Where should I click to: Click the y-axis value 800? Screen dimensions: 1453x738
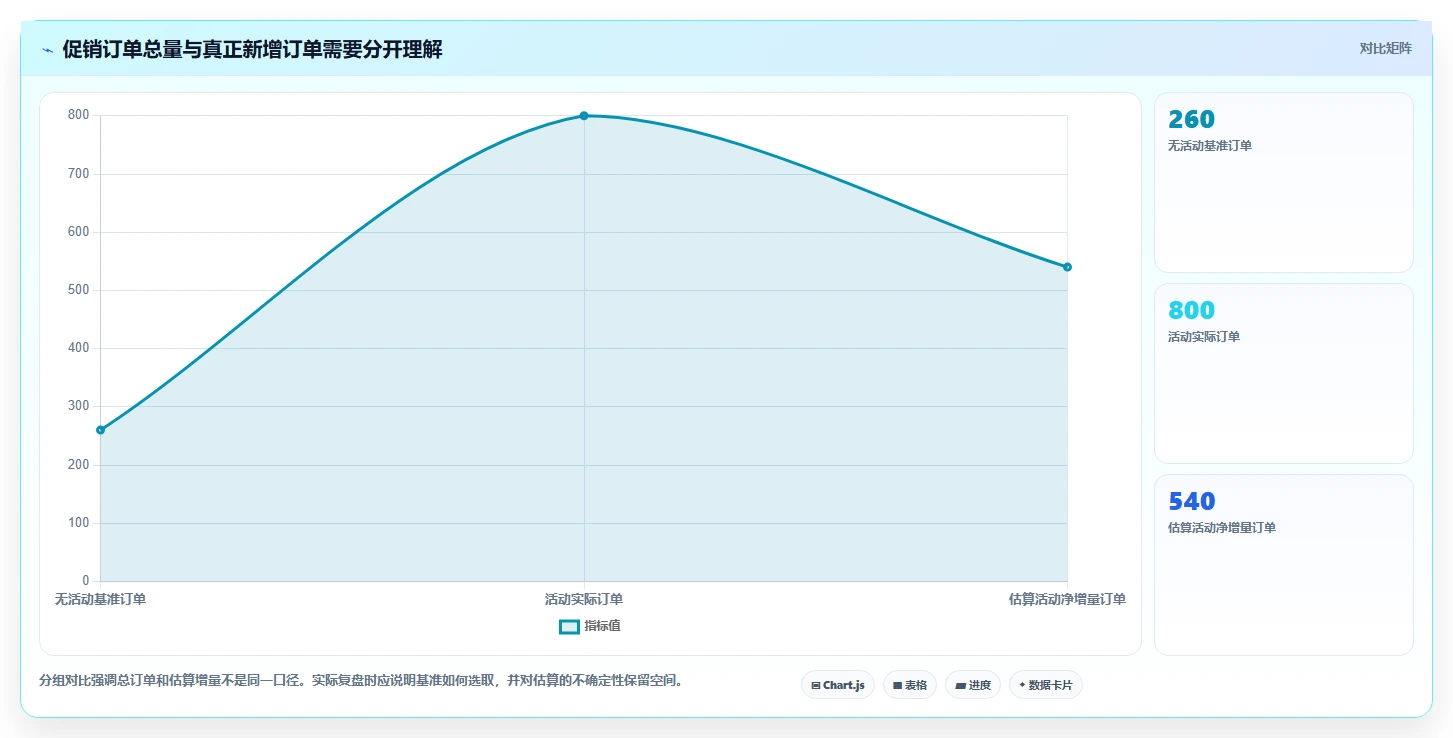[x=79, y=116]
